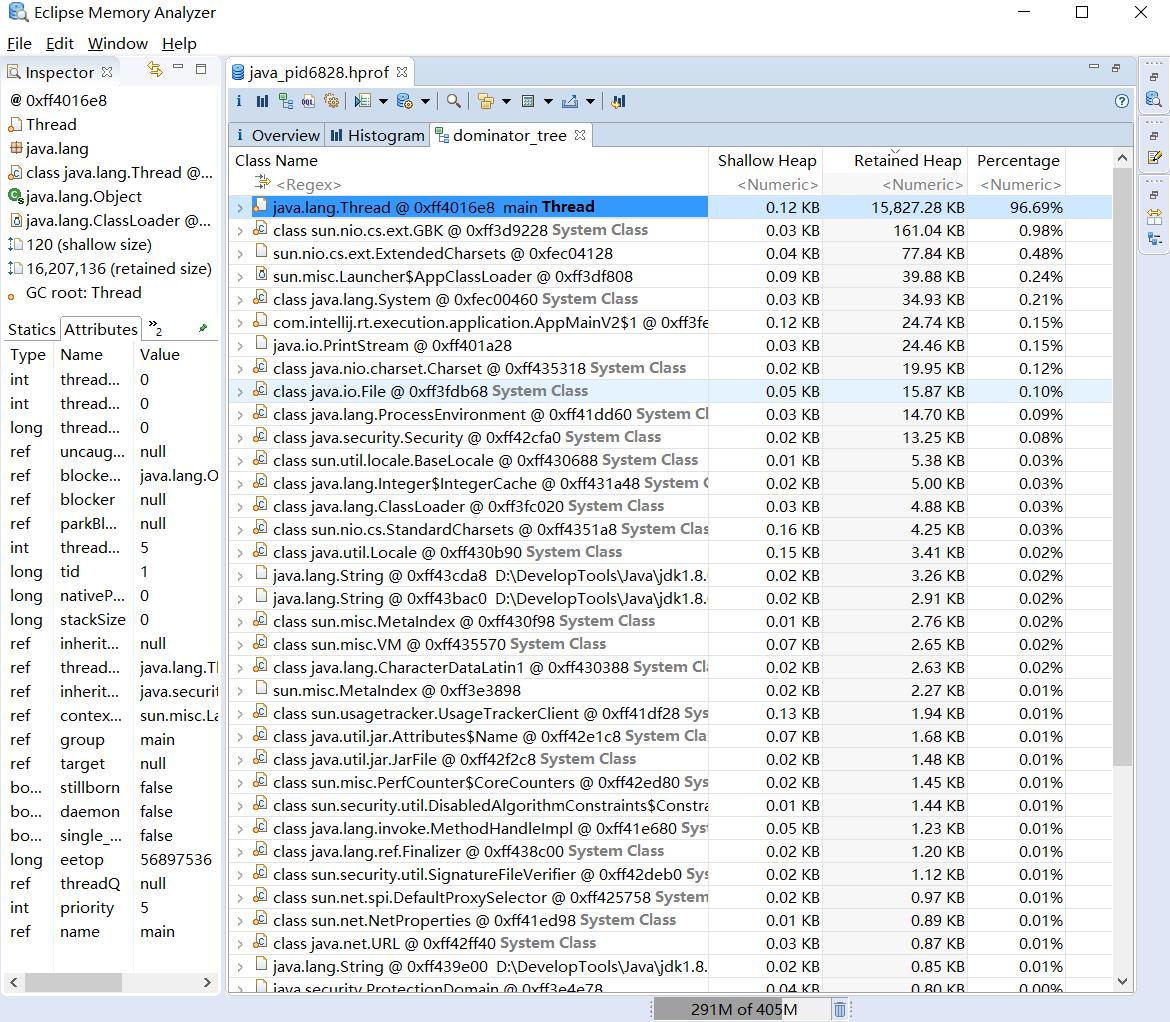The height and width of the screenshot is (1022, 1170).
Task: Show hidden Inspector tabs chevron
Action: pos(155,327)
